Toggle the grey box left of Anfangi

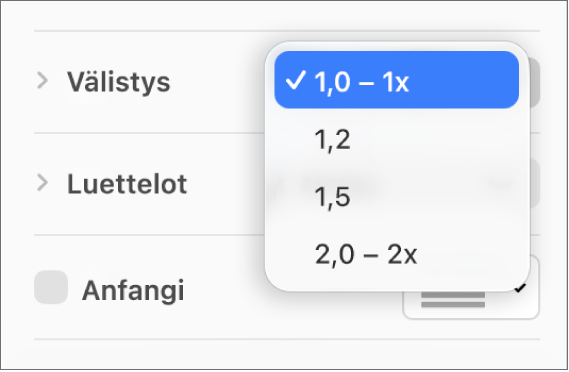pyautogui.click(x=51, y=287)
